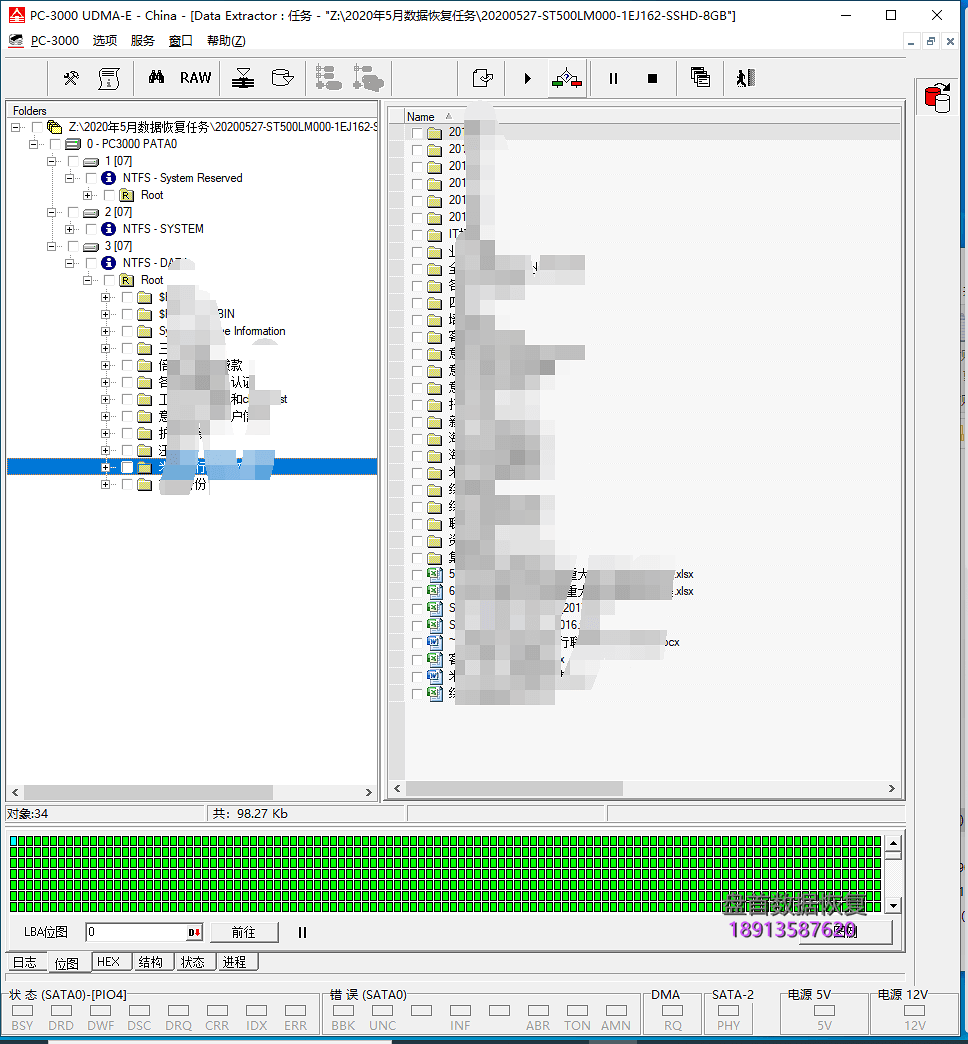Collapse the Z:\ task root node
The width and height of the screenshot is (968, 1044).
click(15, 127)
